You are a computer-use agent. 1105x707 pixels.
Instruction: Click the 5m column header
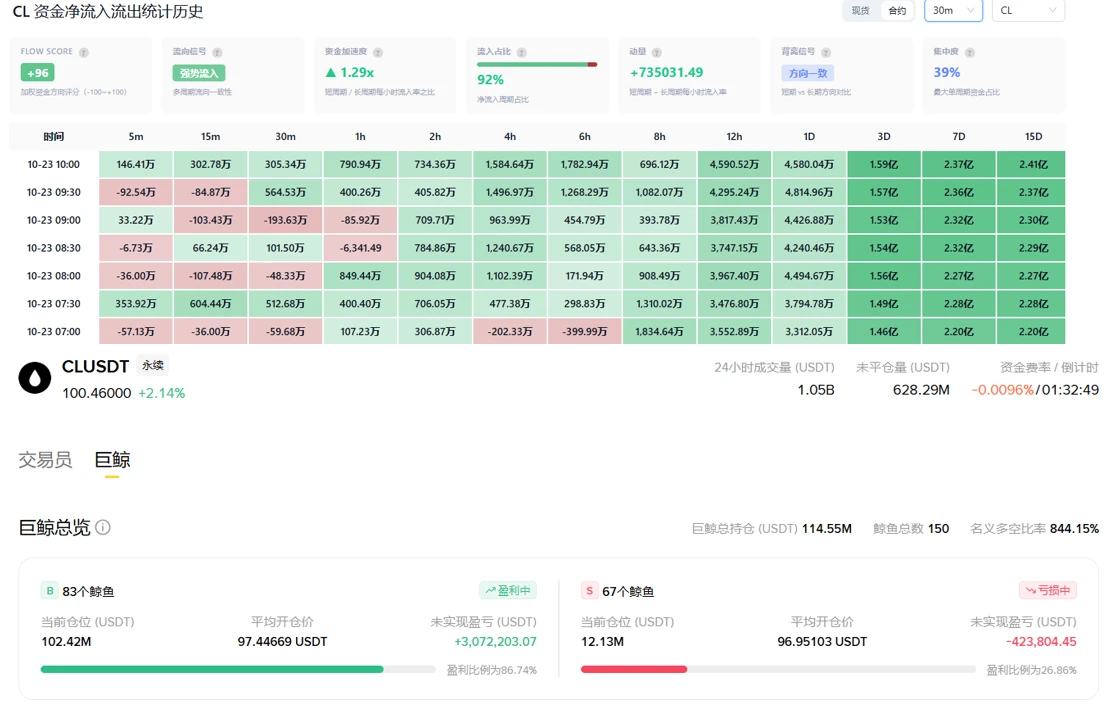136,136
